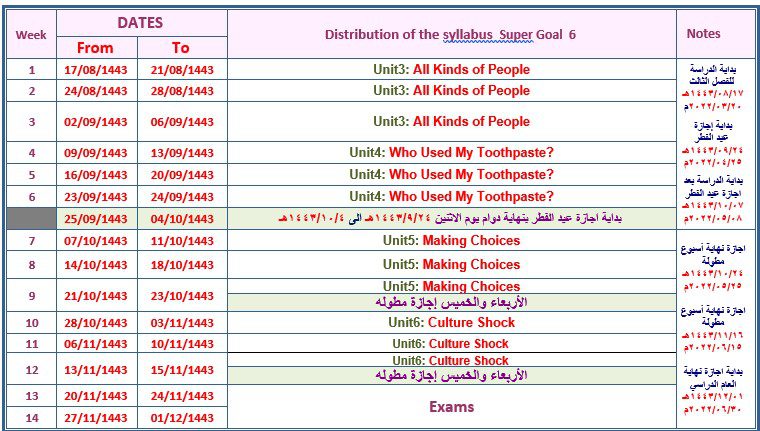Viewport: 760px width, 431px height.
Task: Click the To date 23/10/1443
Action: [182, 296]
